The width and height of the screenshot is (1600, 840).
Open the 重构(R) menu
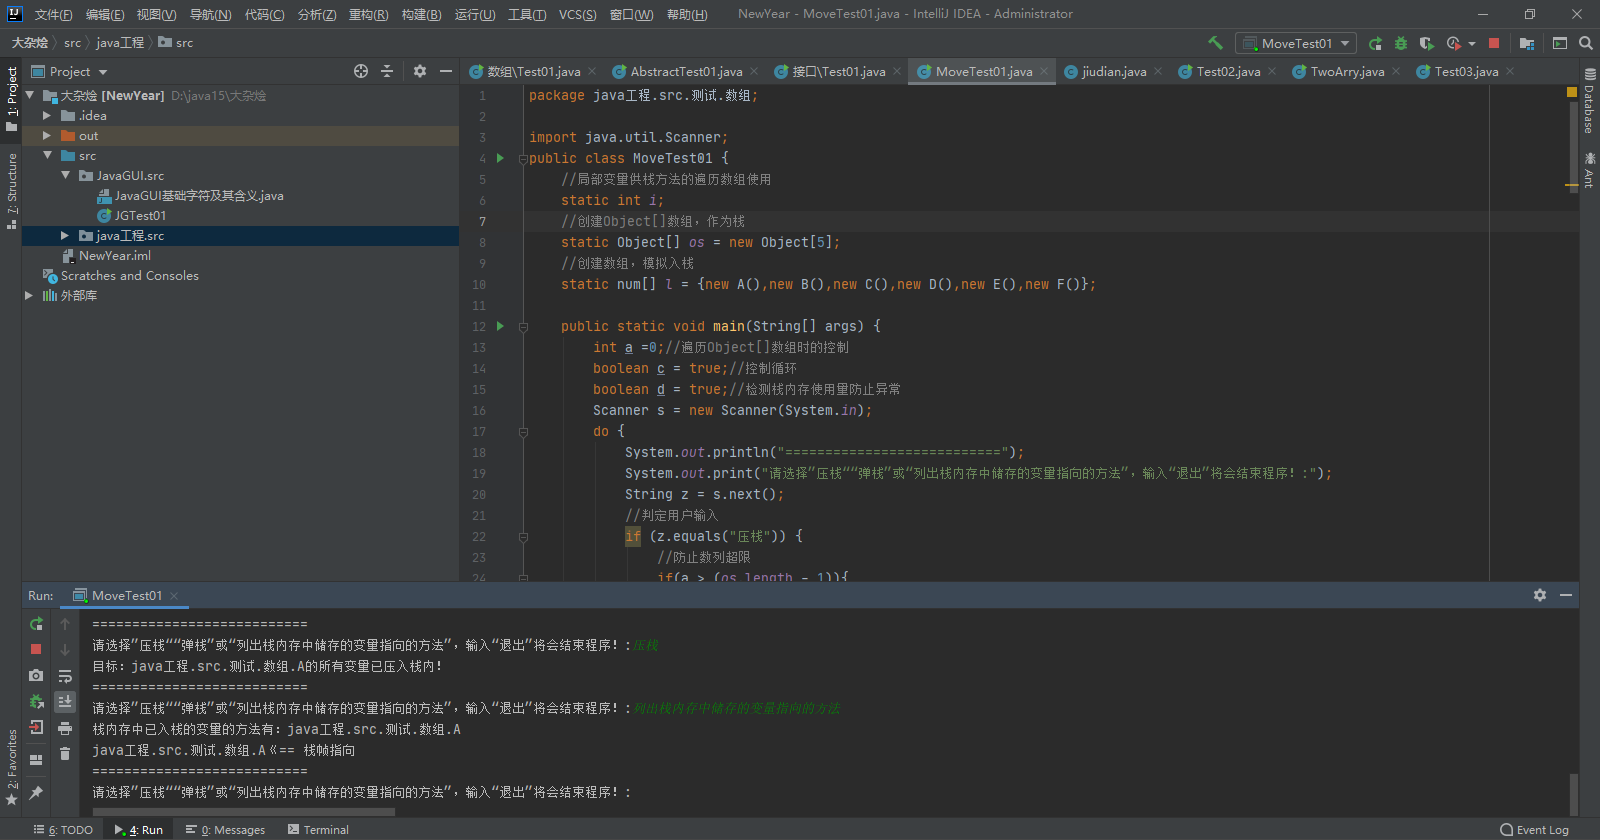(x=368, y=14)
